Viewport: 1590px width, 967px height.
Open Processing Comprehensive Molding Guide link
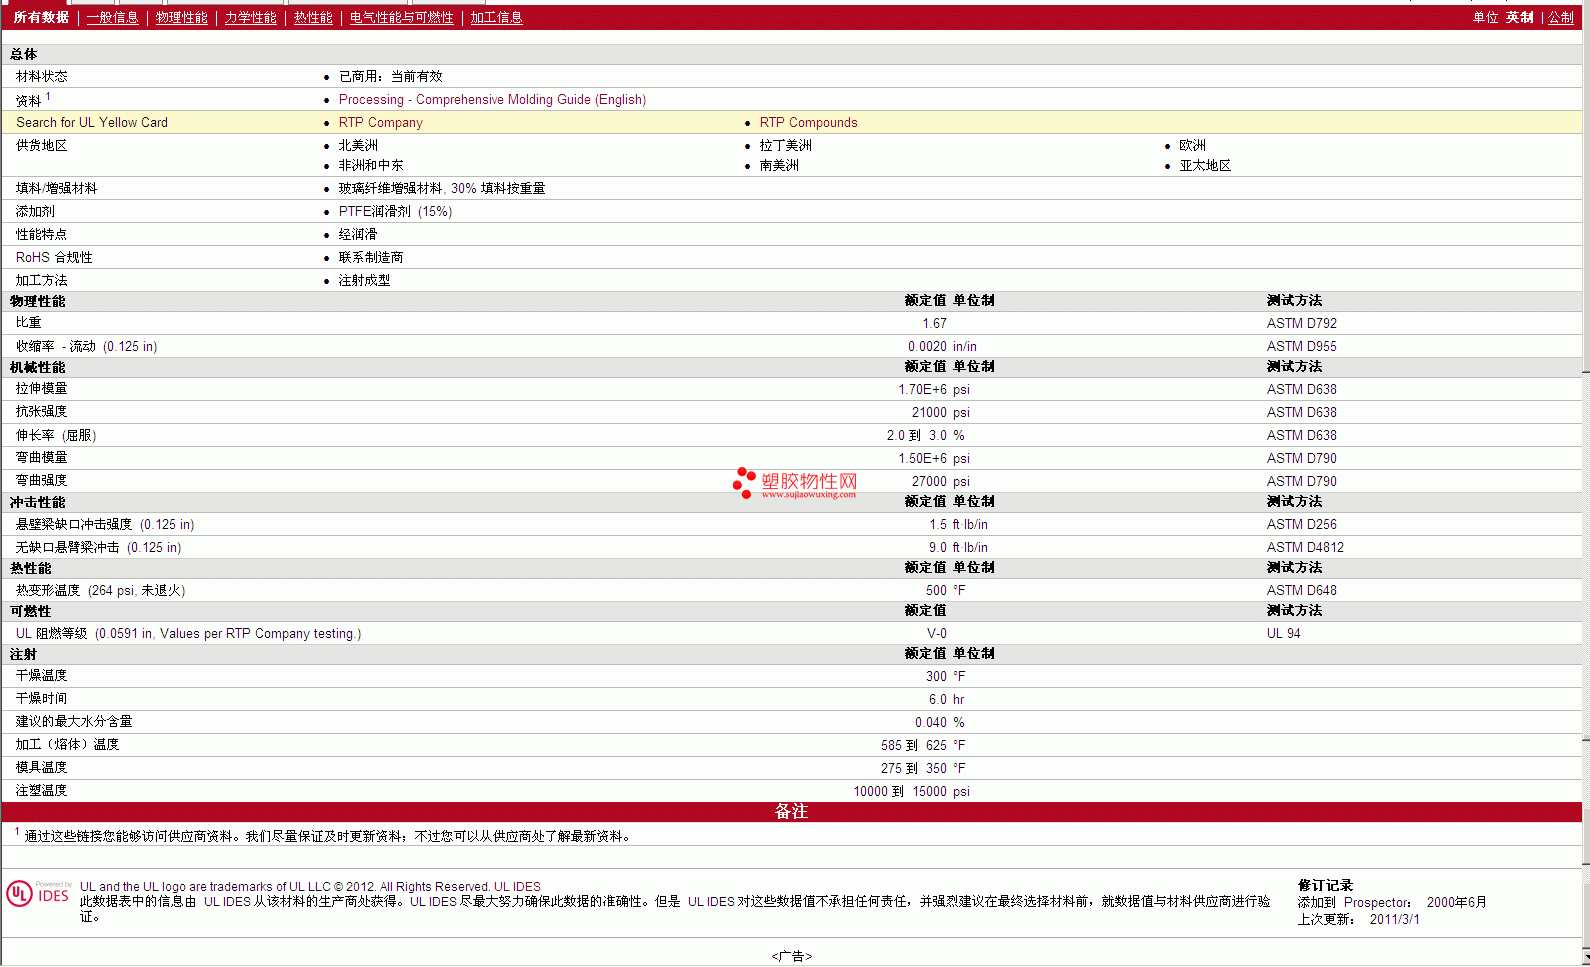point(492,100)
